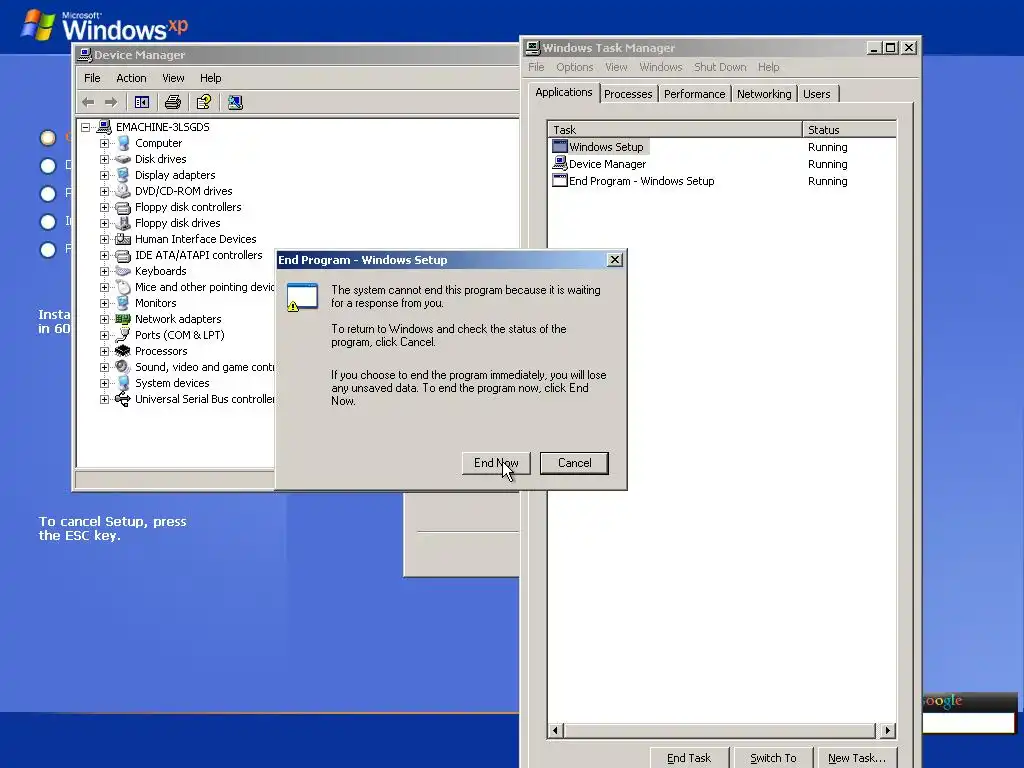The height and width of the screenshot is (768, 1024).
Task: Expand the System devices node
Action: pos(104,383)
